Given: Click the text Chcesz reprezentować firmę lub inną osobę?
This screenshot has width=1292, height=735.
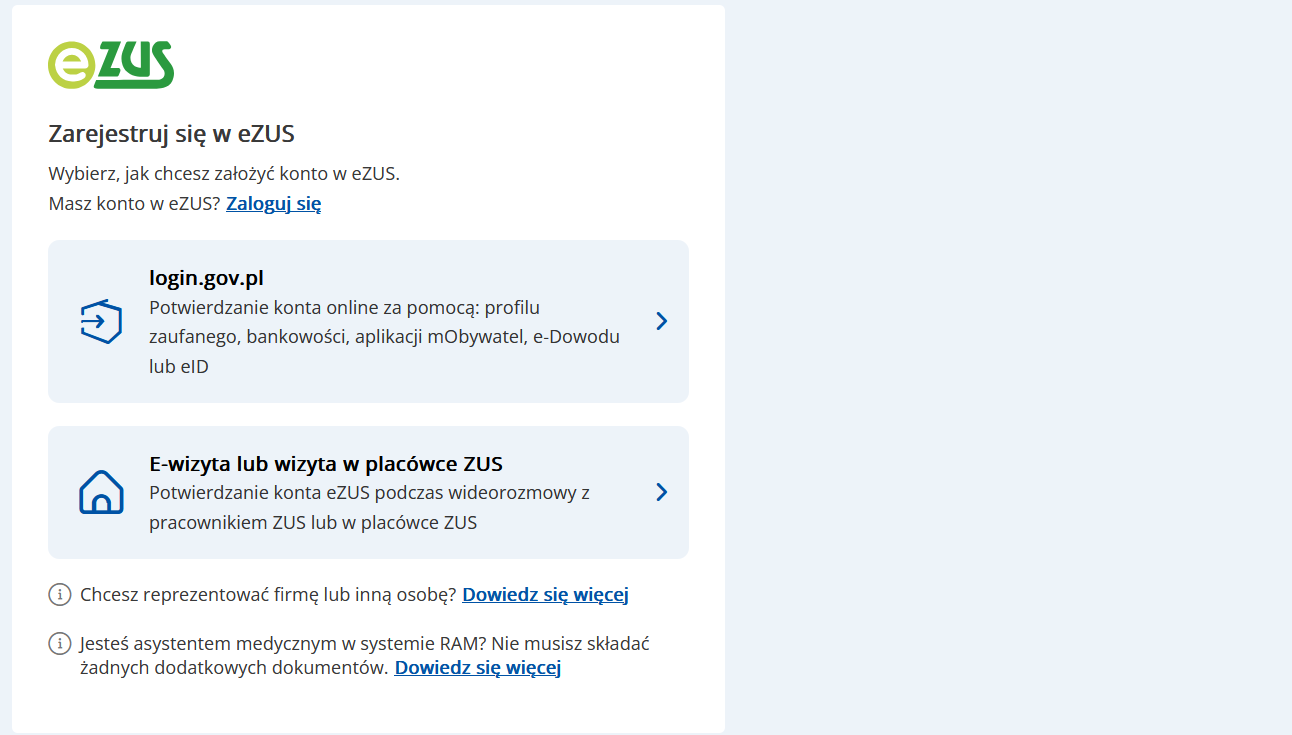Looking at the screenshot, I should pos(268,595).
